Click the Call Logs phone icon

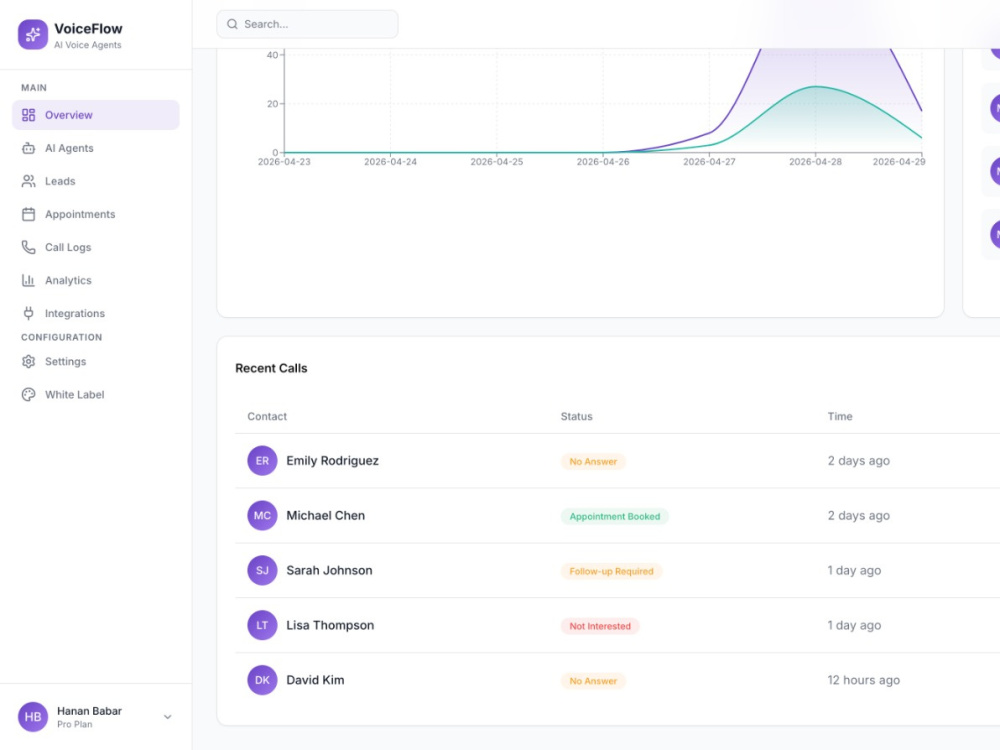(28, 247)
